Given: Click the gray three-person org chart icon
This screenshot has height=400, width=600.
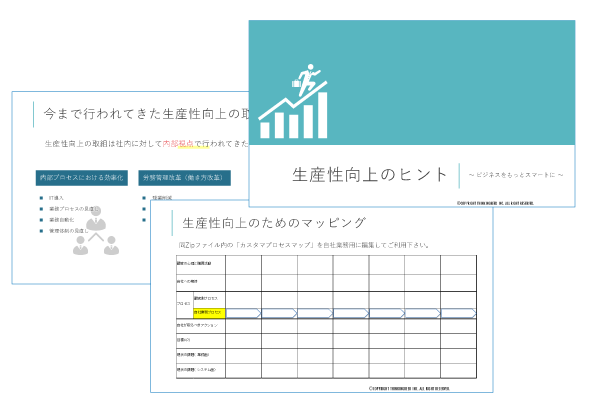Looking at the screenshot, I should pyautogui.click(x=96, y=232).
